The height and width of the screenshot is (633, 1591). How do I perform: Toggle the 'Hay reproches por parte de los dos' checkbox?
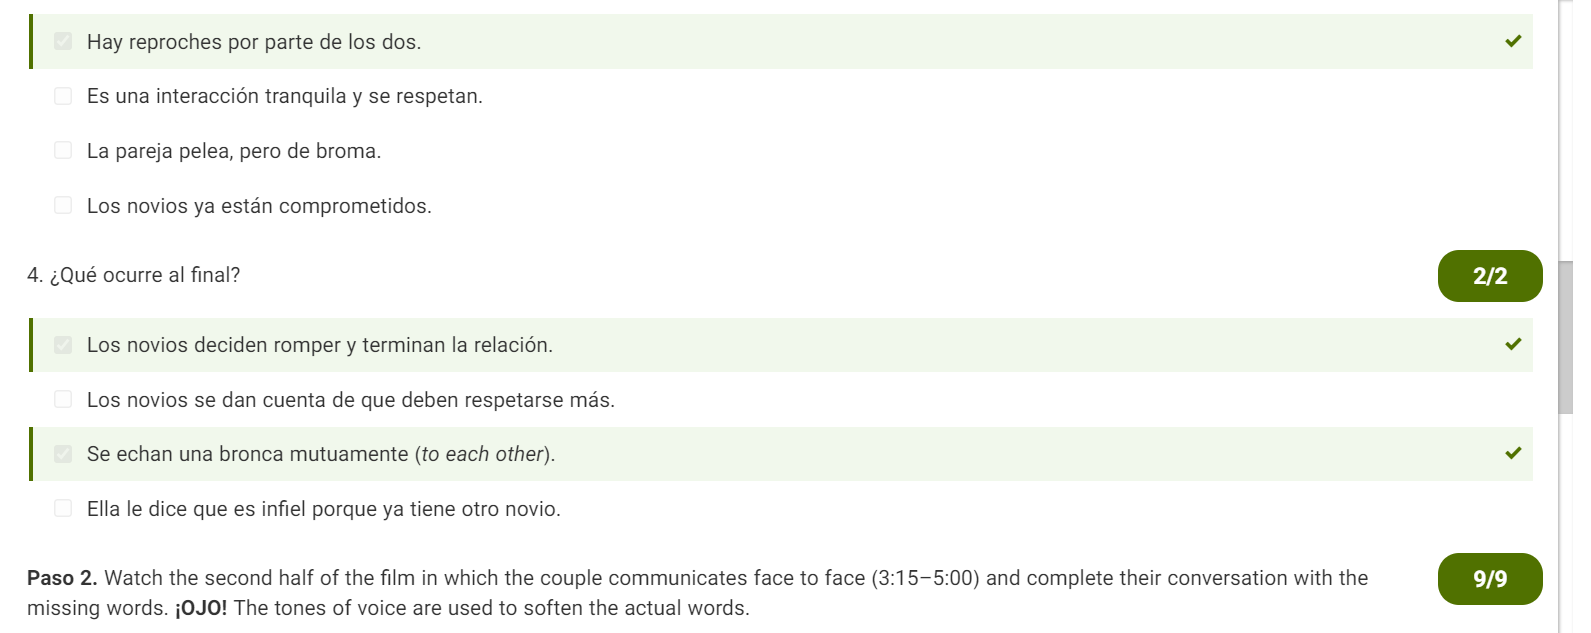pos(63,41)
